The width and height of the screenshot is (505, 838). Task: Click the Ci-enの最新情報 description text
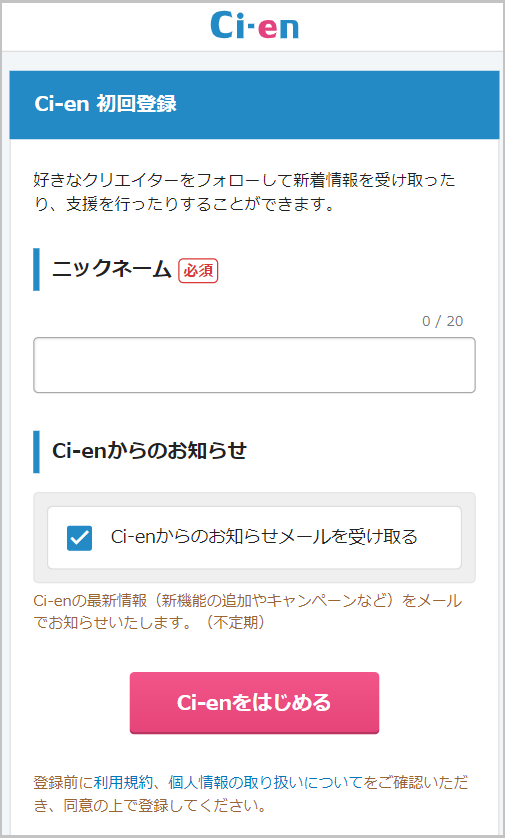[247, 611]
